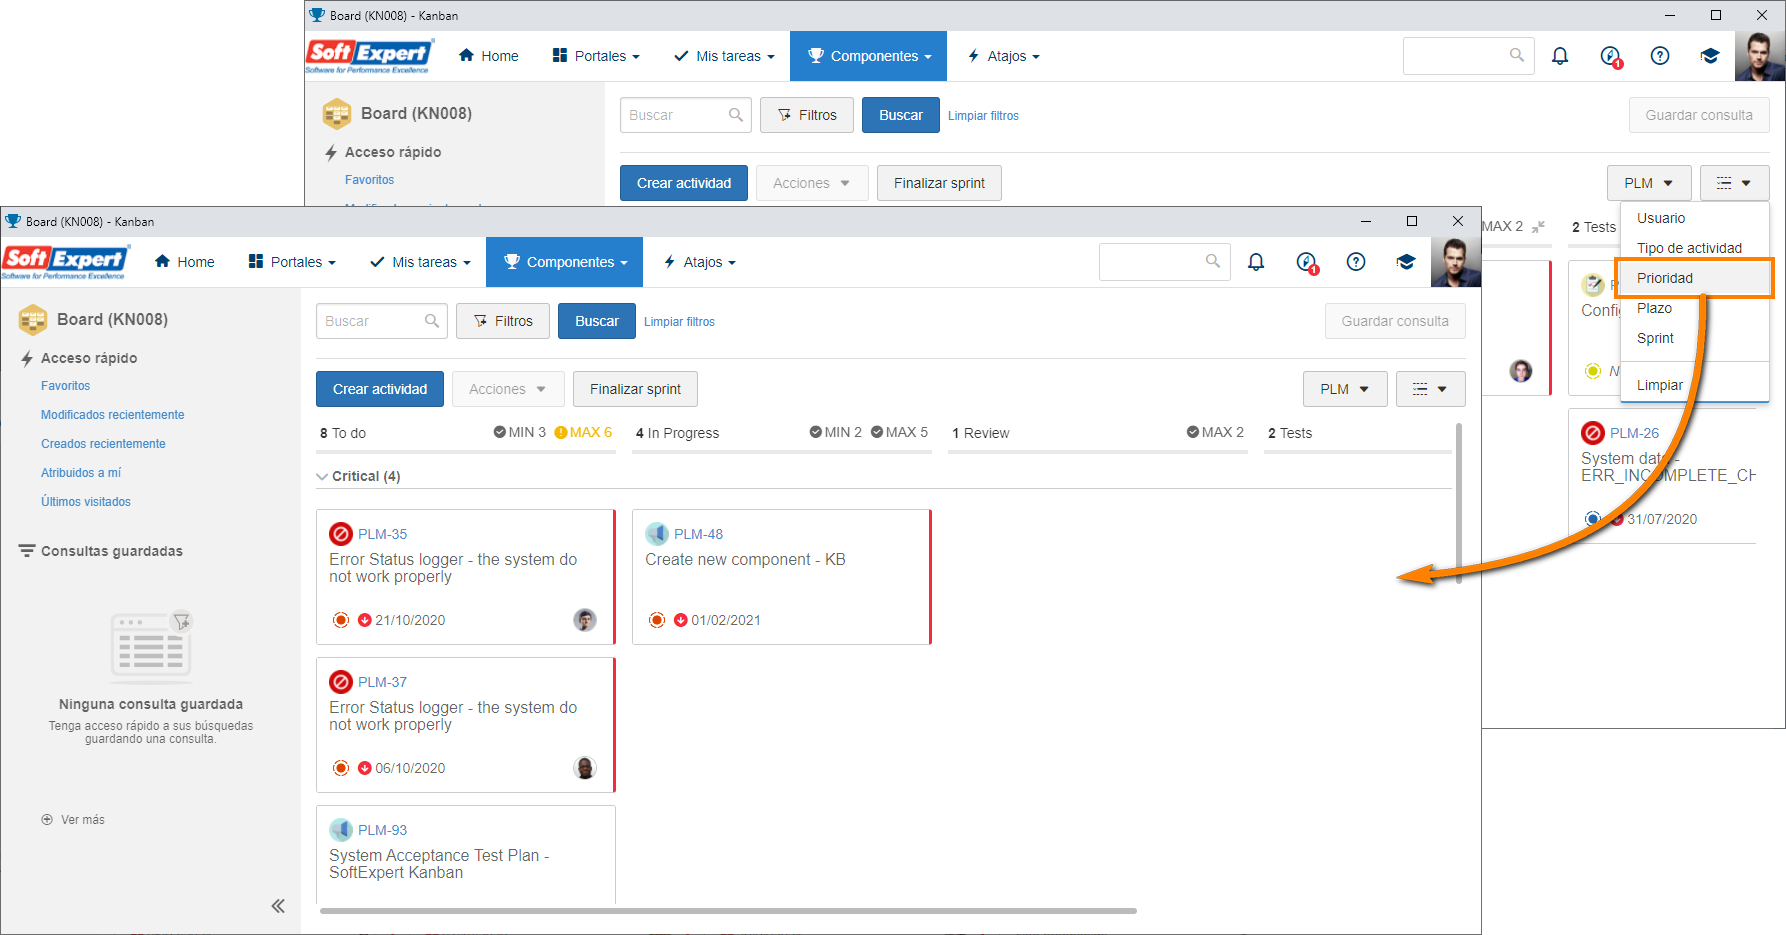
Task: Open Favoritos in front sidebar
Action: (65, 386)
